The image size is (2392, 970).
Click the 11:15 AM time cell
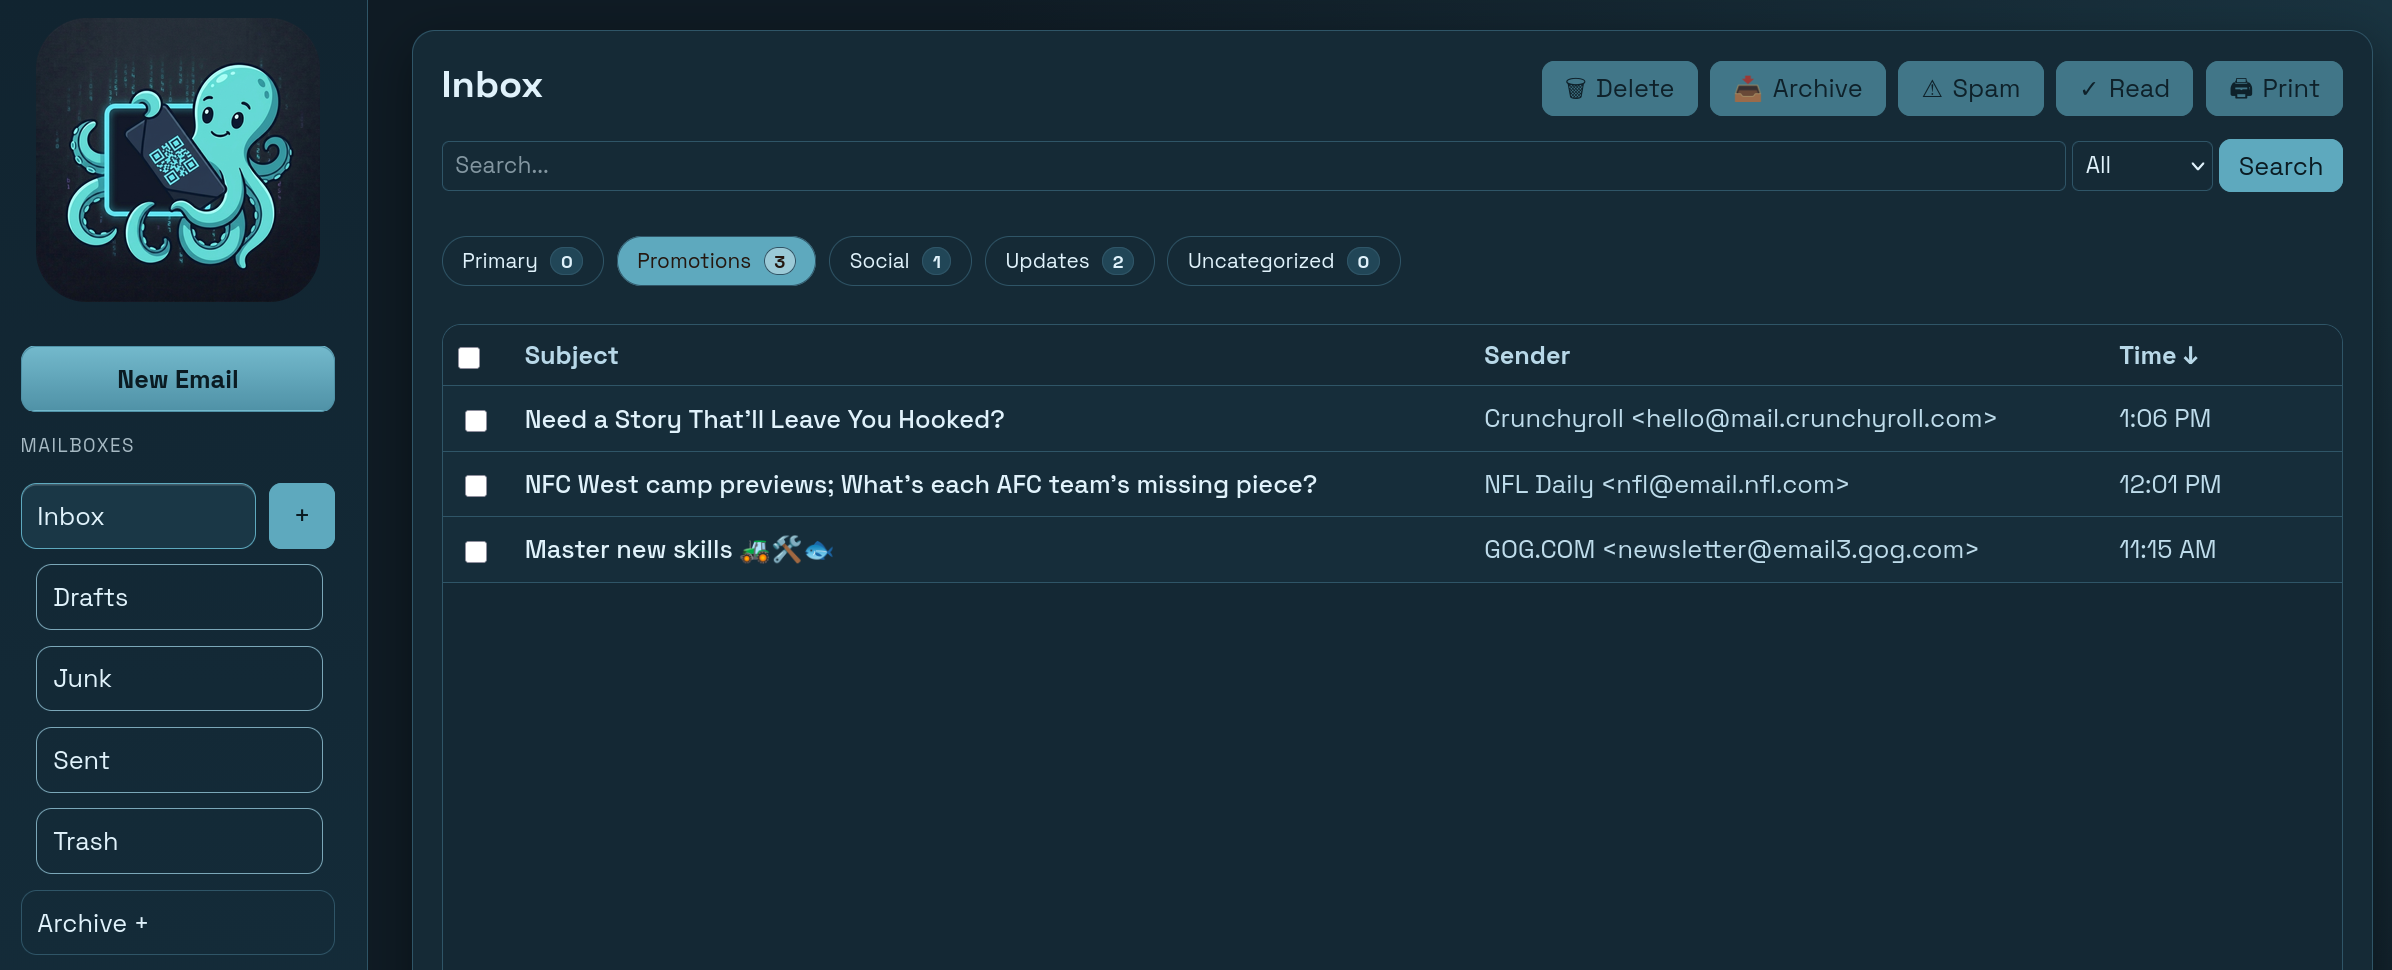(x=2167, y=550)
